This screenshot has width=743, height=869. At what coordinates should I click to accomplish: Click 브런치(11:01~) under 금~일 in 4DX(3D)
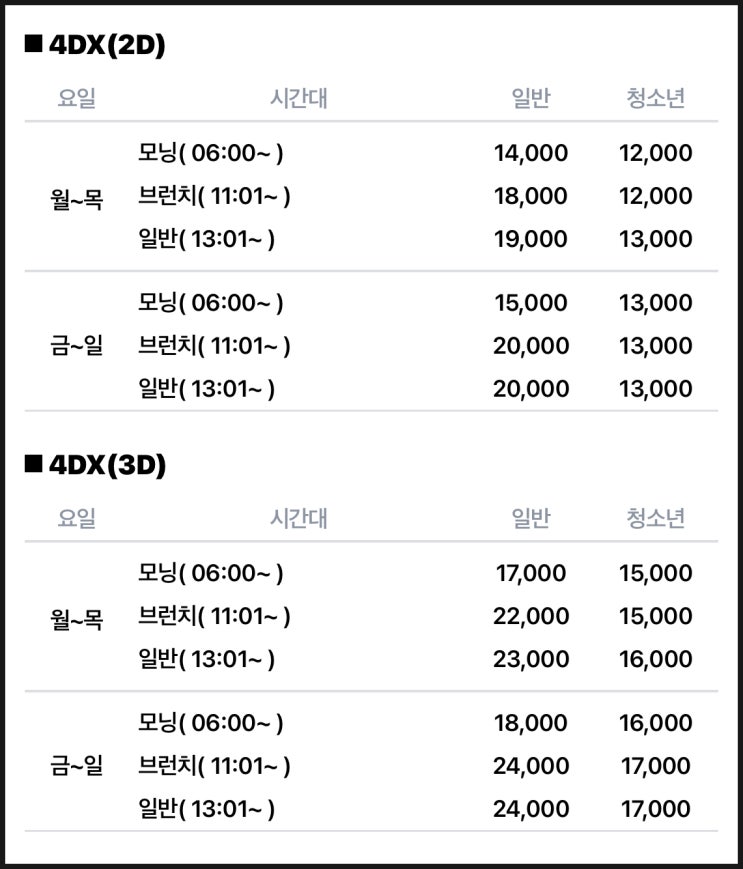(x=215, y=767)
